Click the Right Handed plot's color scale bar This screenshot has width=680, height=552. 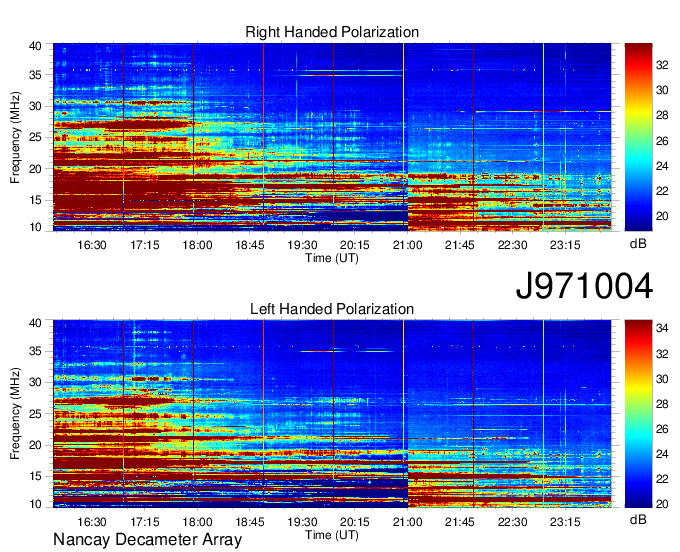(x=638, y=137)
